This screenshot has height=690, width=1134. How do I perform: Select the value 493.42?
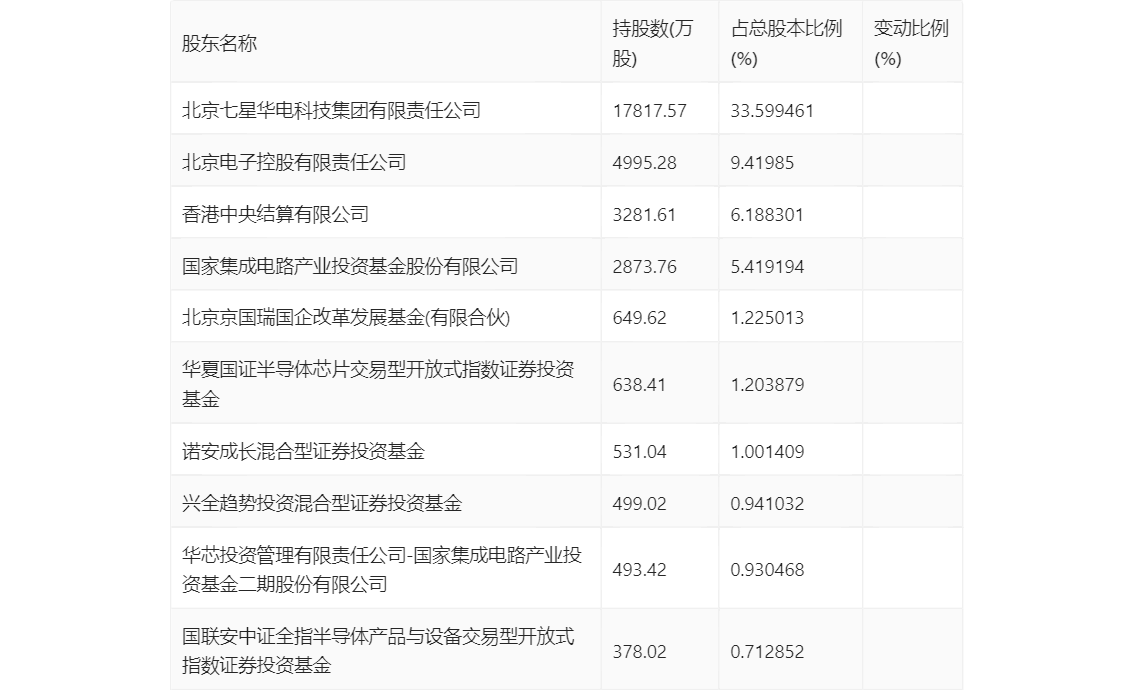[x=639, y=570]
